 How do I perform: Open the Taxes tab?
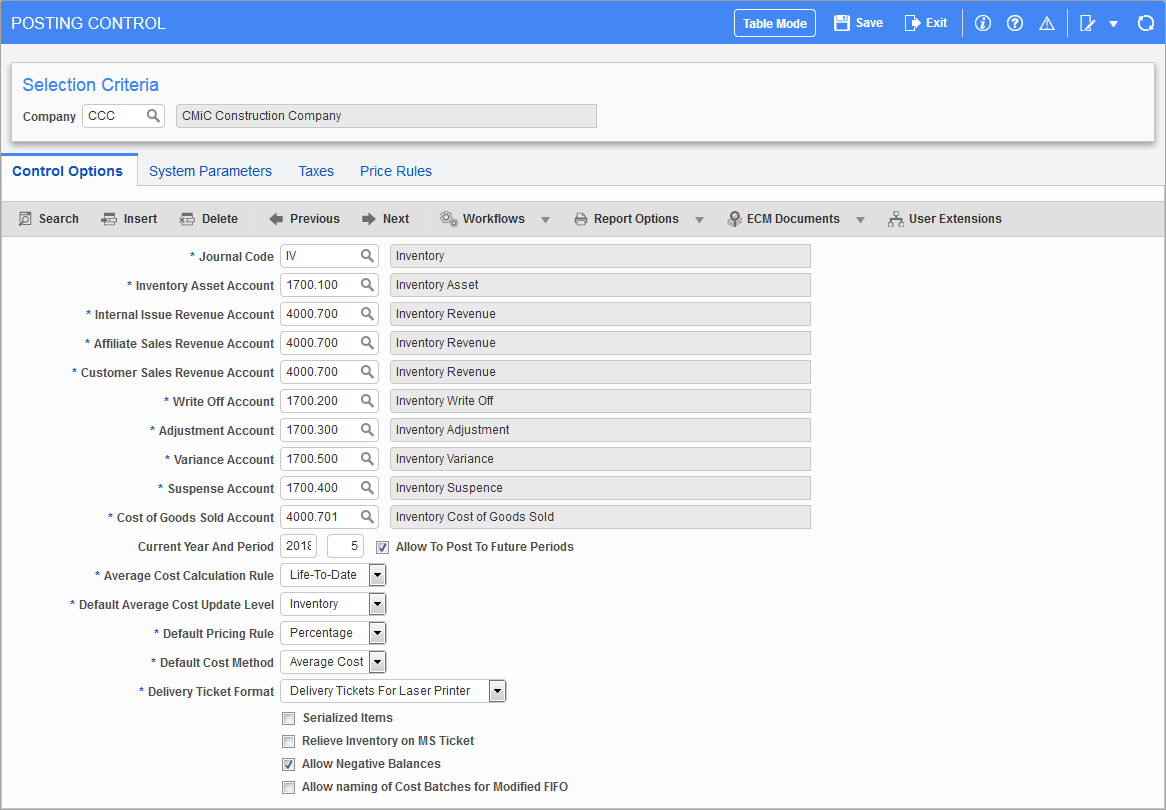[316, 171]
